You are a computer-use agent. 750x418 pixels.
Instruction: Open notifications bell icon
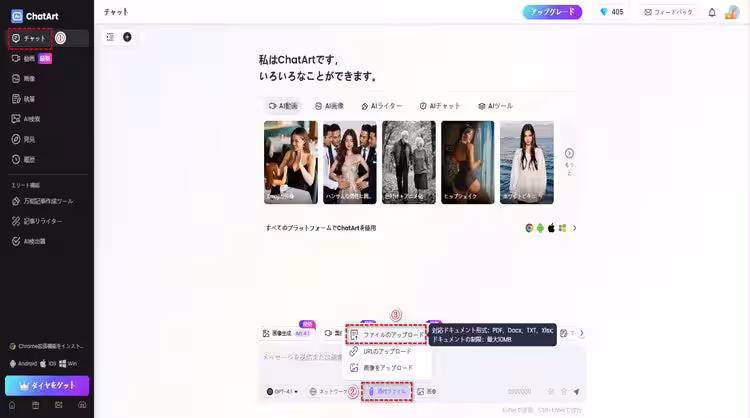(712, 12)
